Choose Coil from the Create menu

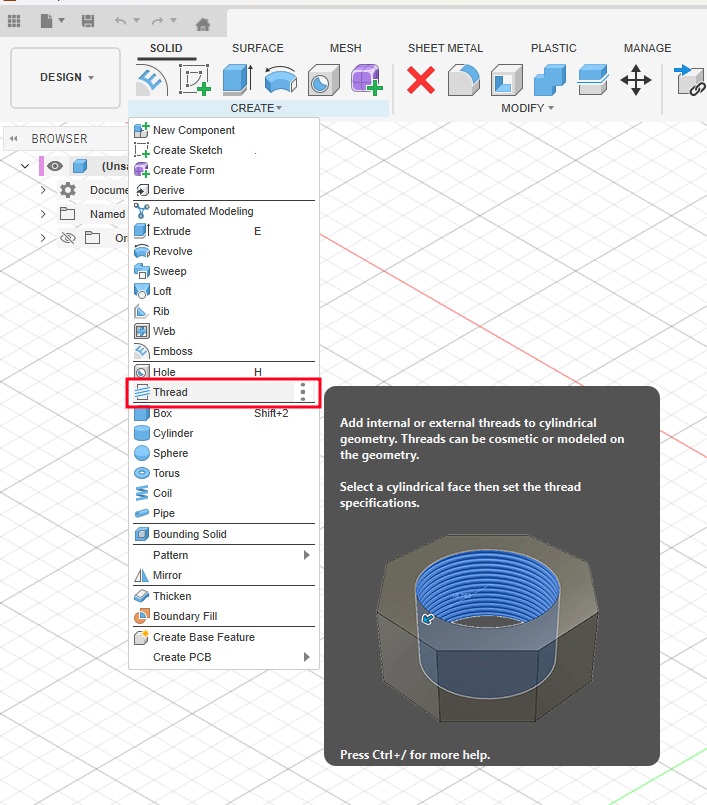click(224, 493)
